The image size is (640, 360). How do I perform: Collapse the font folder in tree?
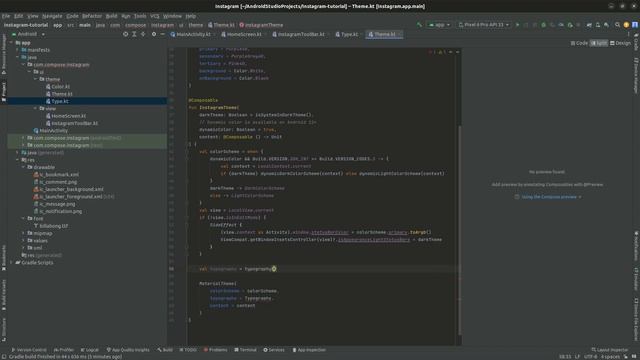pyautogui.click(x=24, y=218)
